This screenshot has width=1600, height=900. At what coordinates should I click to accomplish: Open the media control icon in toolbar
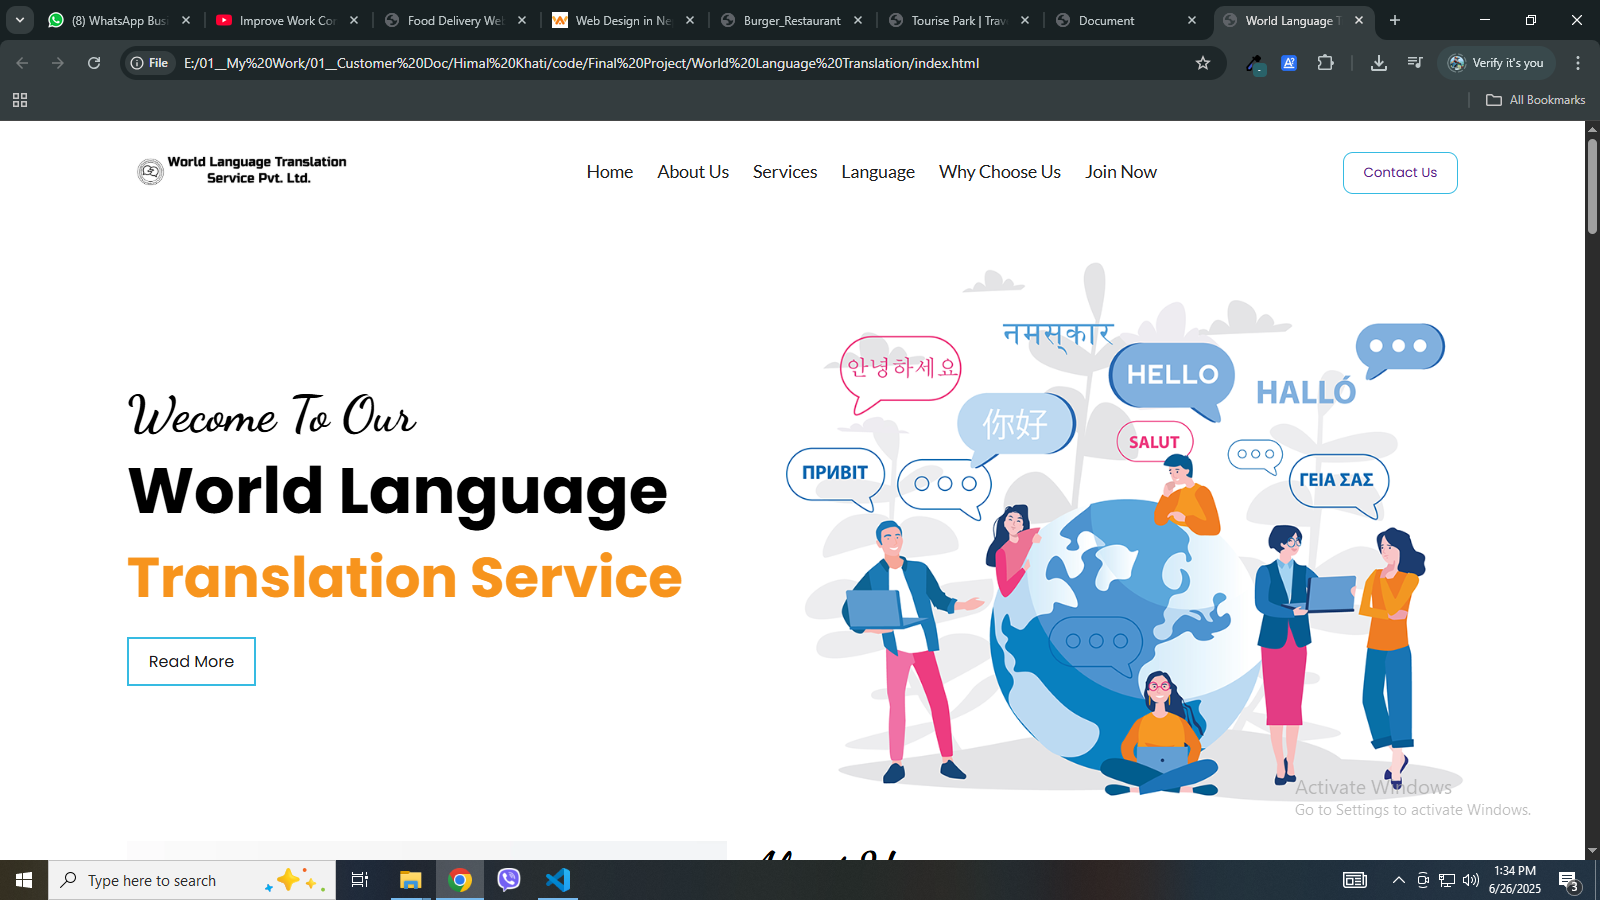click(x=1415, y=63)
